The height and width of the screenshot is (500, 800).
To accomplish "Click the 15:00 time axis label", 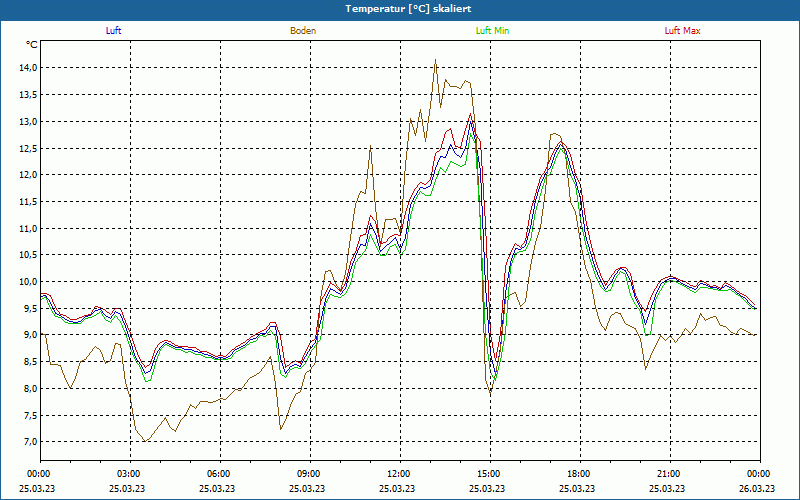I will (x=490, y=474).
